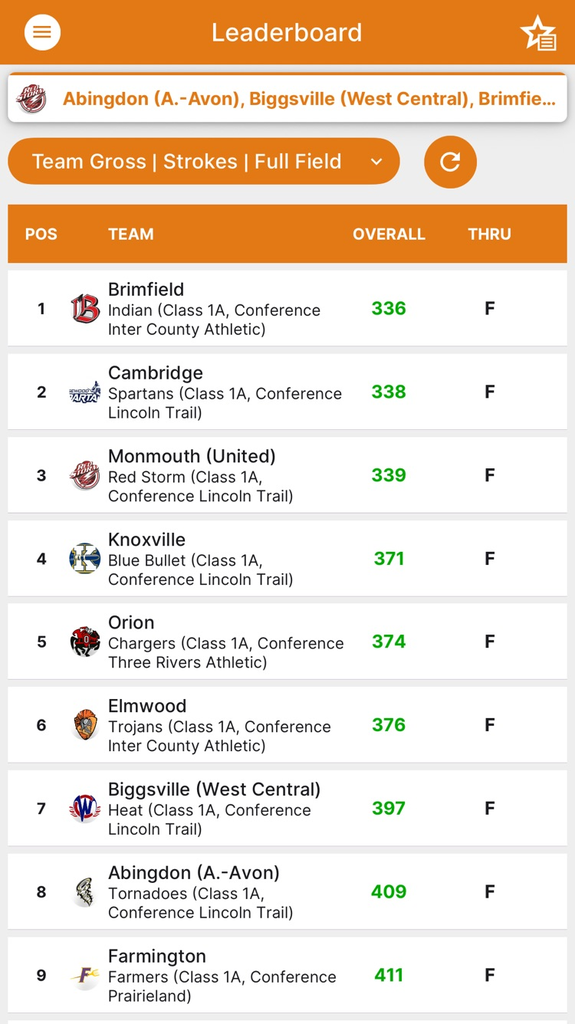Refresh the leaderboard

(450, 161)
